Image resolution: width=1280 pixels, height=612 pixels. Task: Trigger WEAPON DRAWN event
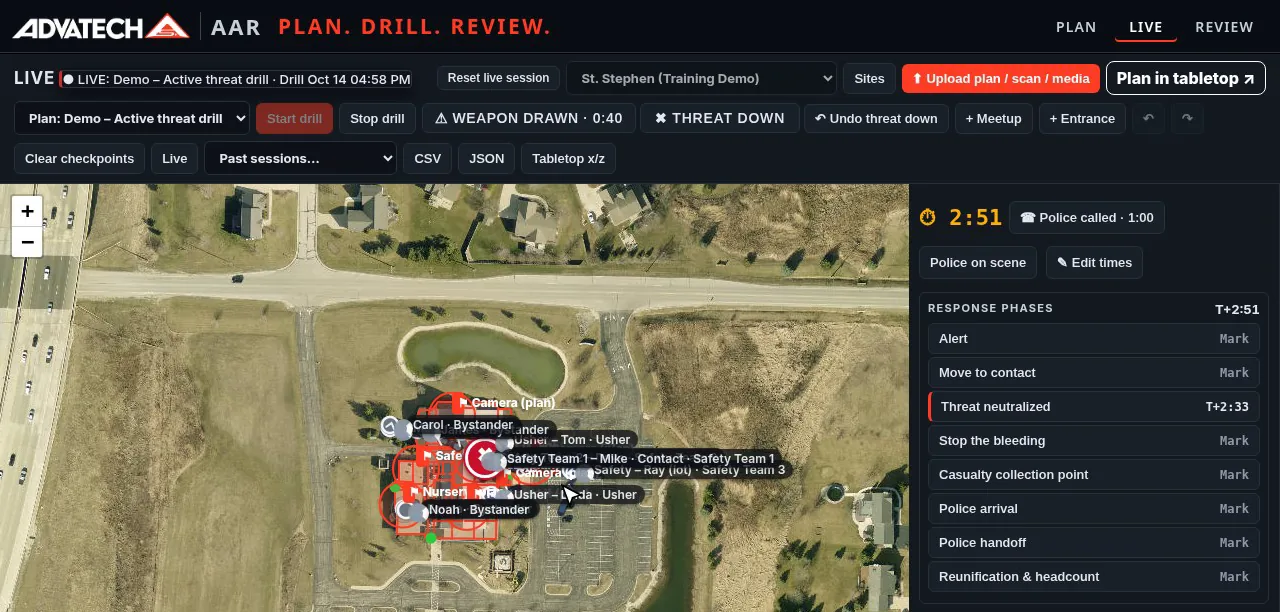528,118
